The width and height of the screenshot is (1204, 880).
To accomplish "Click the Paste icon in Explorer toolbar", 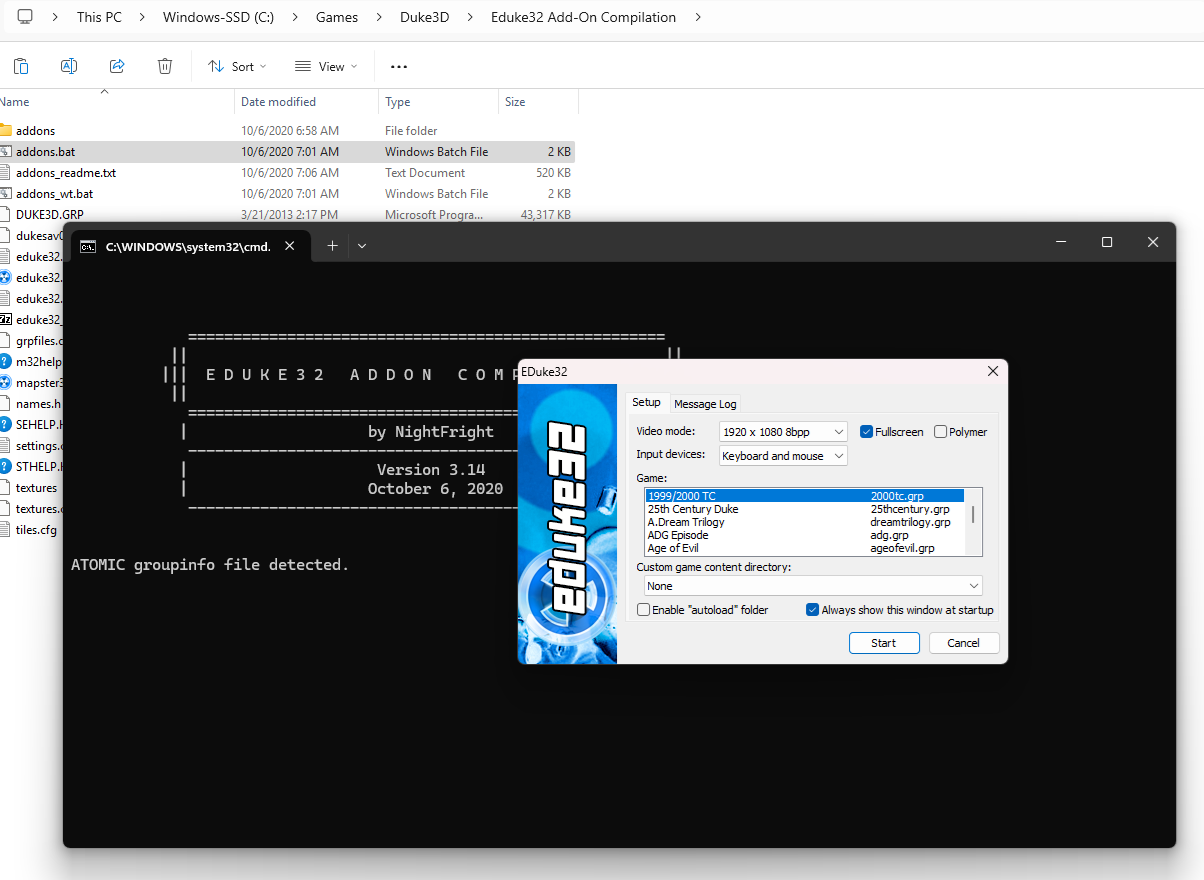I will pyautogui.click(x=21, y=66).
